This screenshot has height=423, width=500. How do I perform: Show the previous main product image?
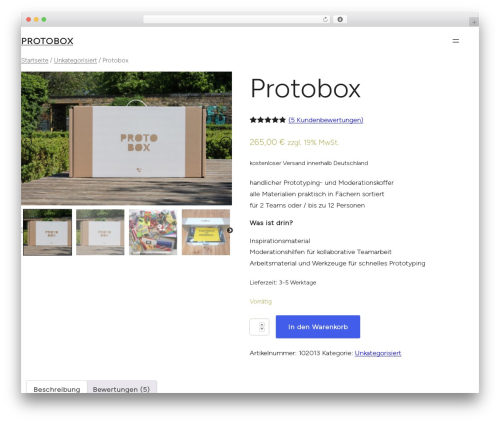click(x=27, y=142)
